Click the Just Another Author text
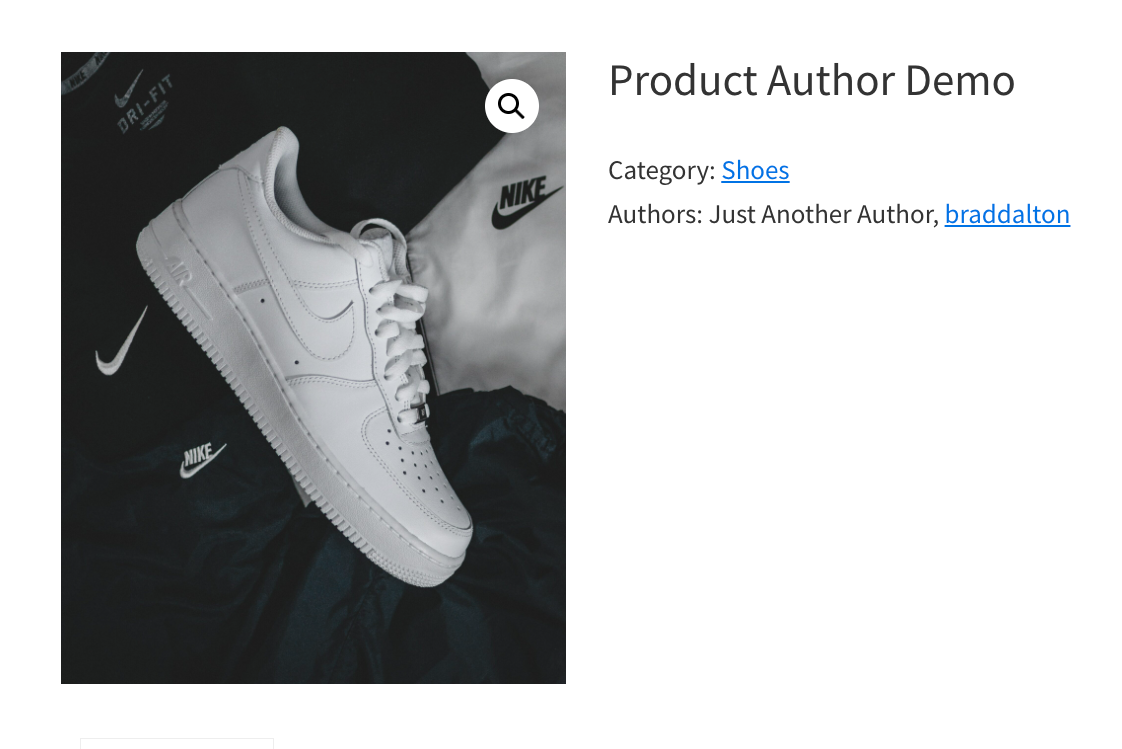This screenshot has height=749, width=1122. 823,214
